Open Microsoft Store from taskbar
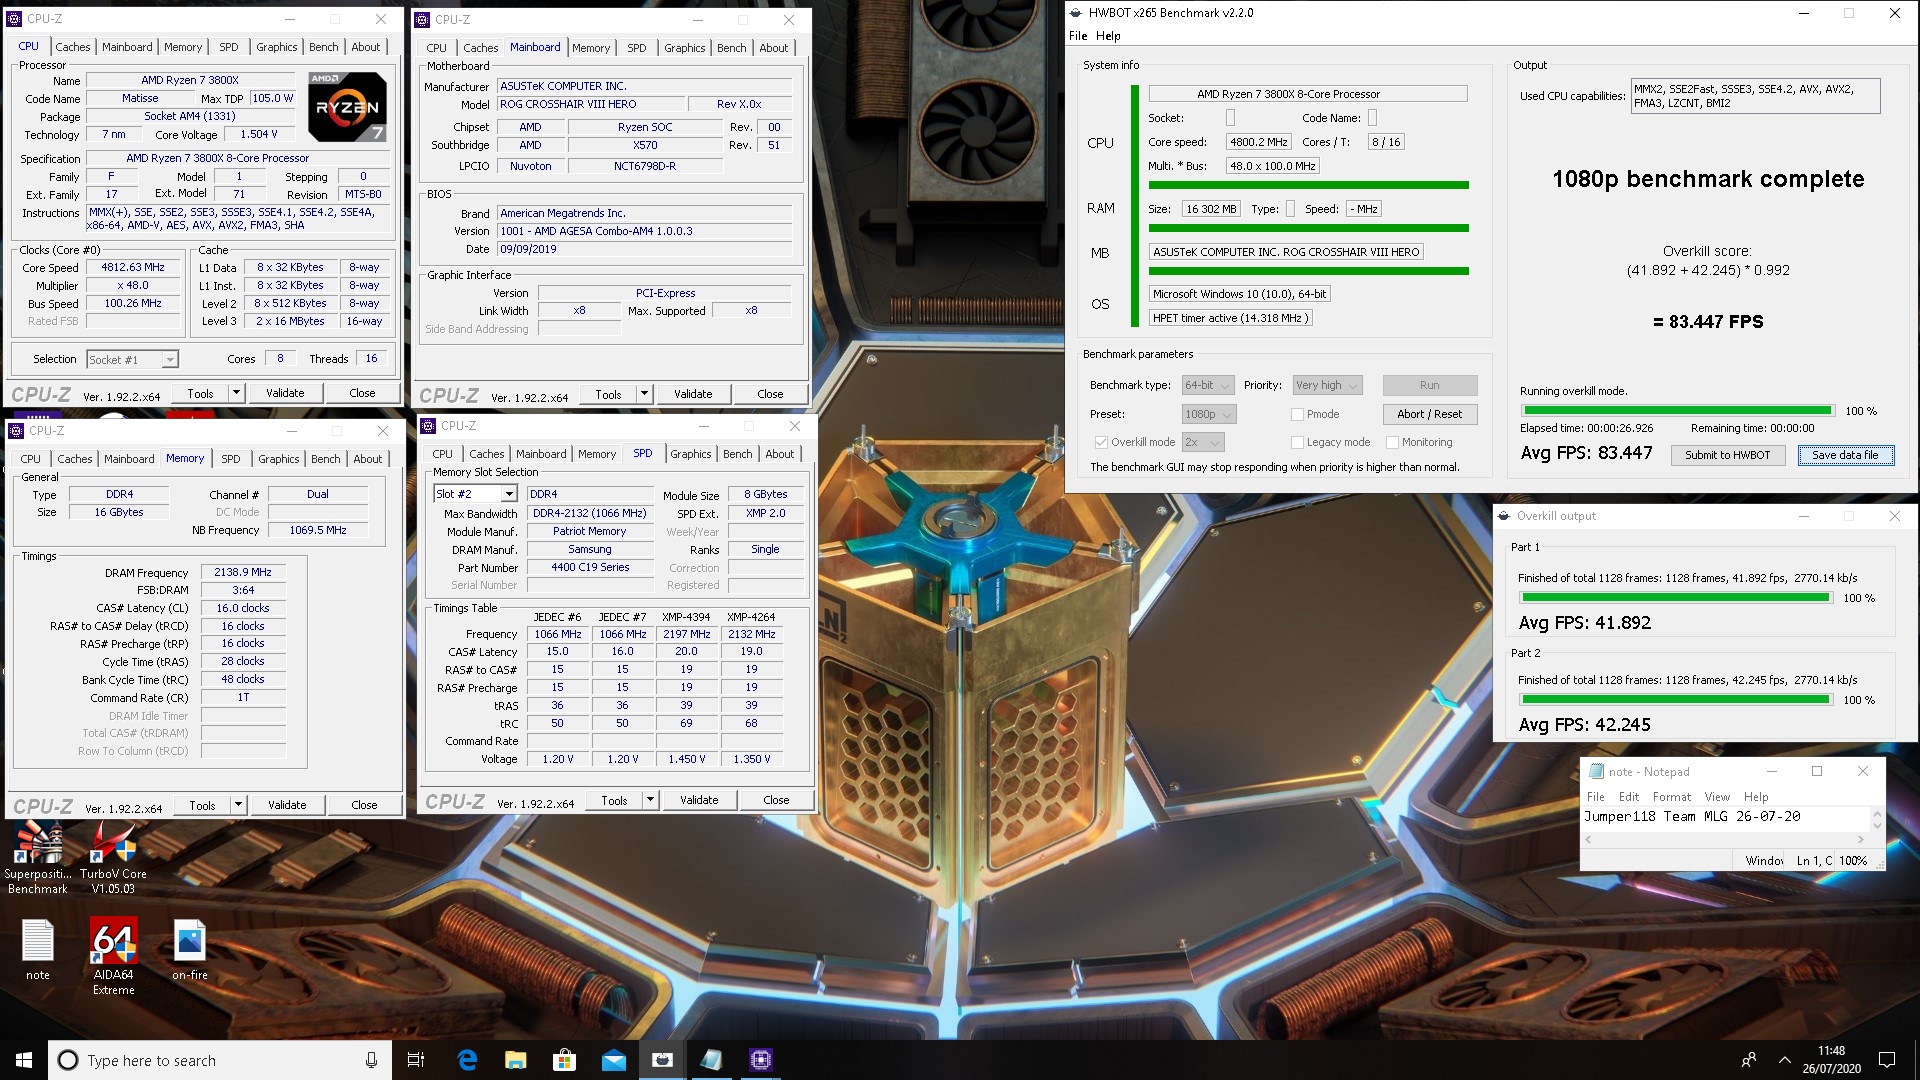The height and width of the screenshot is (1080, 1920). 564,1060
